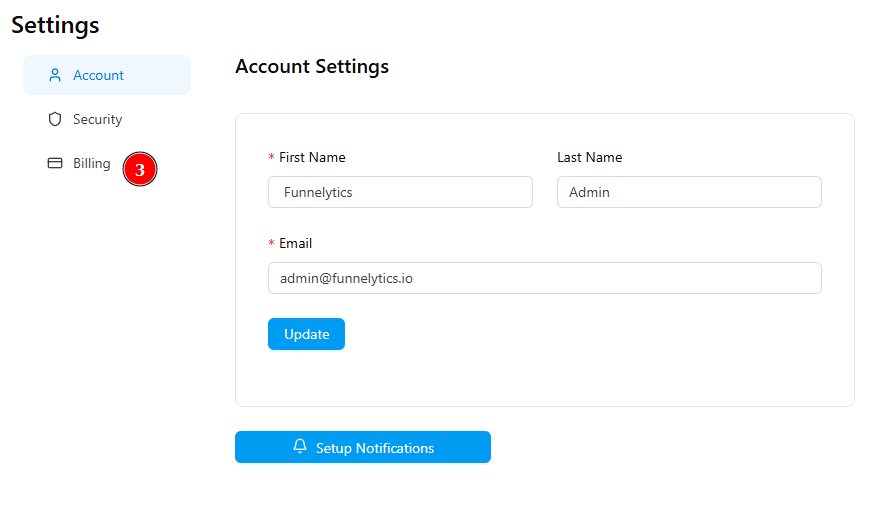Click the Account Settings heading

pyautogui.click(x=312, y=66)
